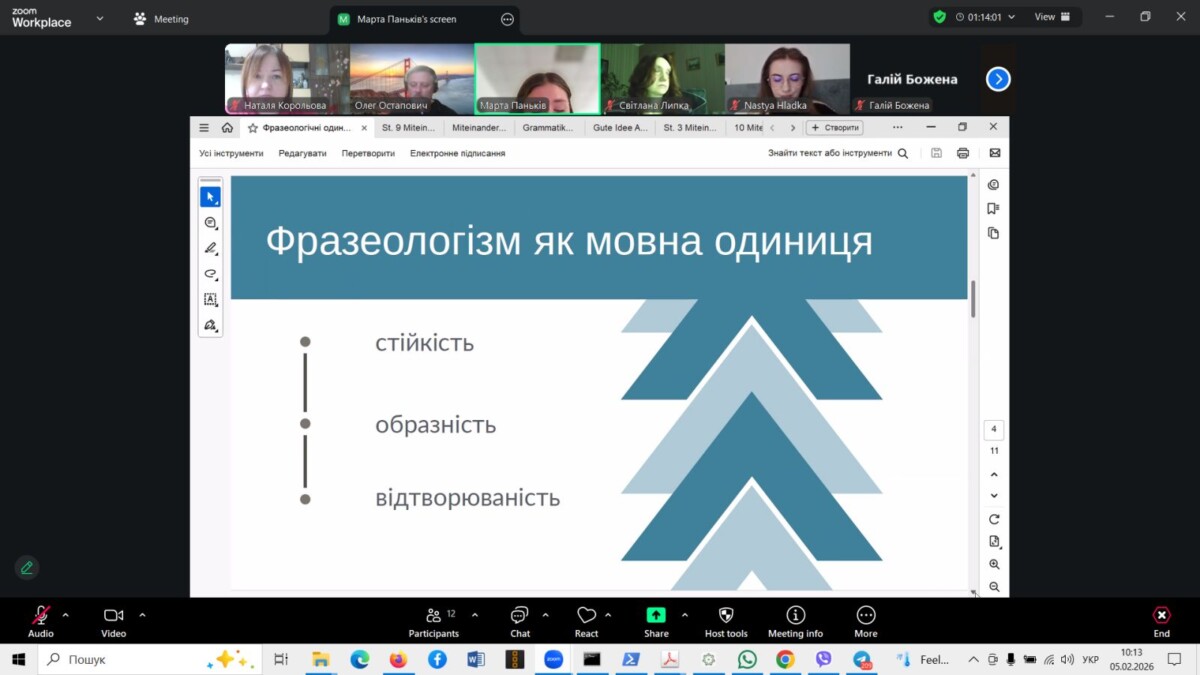The height and width of the screenshot is (675, 1200).
Task: Expand audio options arrow next to Audio
Action: (x=66, y=615)
